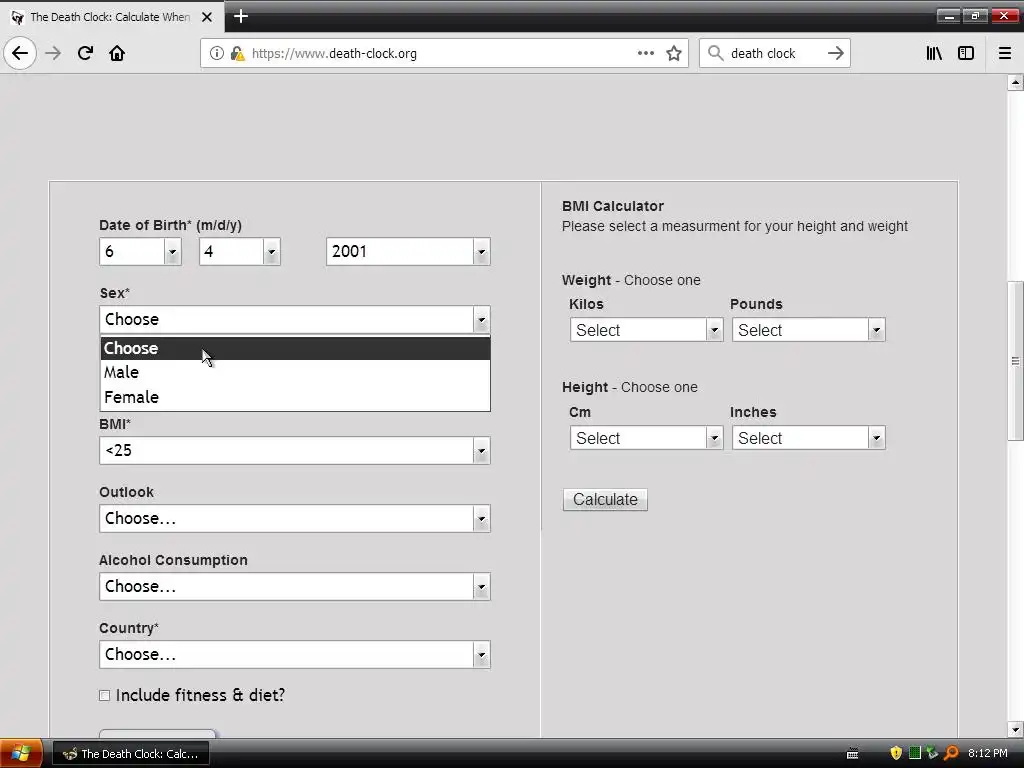Image resolution: width=1024 pixels, height=768 pixels.
Task: Select Male in the Sex list
Action: pyautogui.click(x=295, y=372)
